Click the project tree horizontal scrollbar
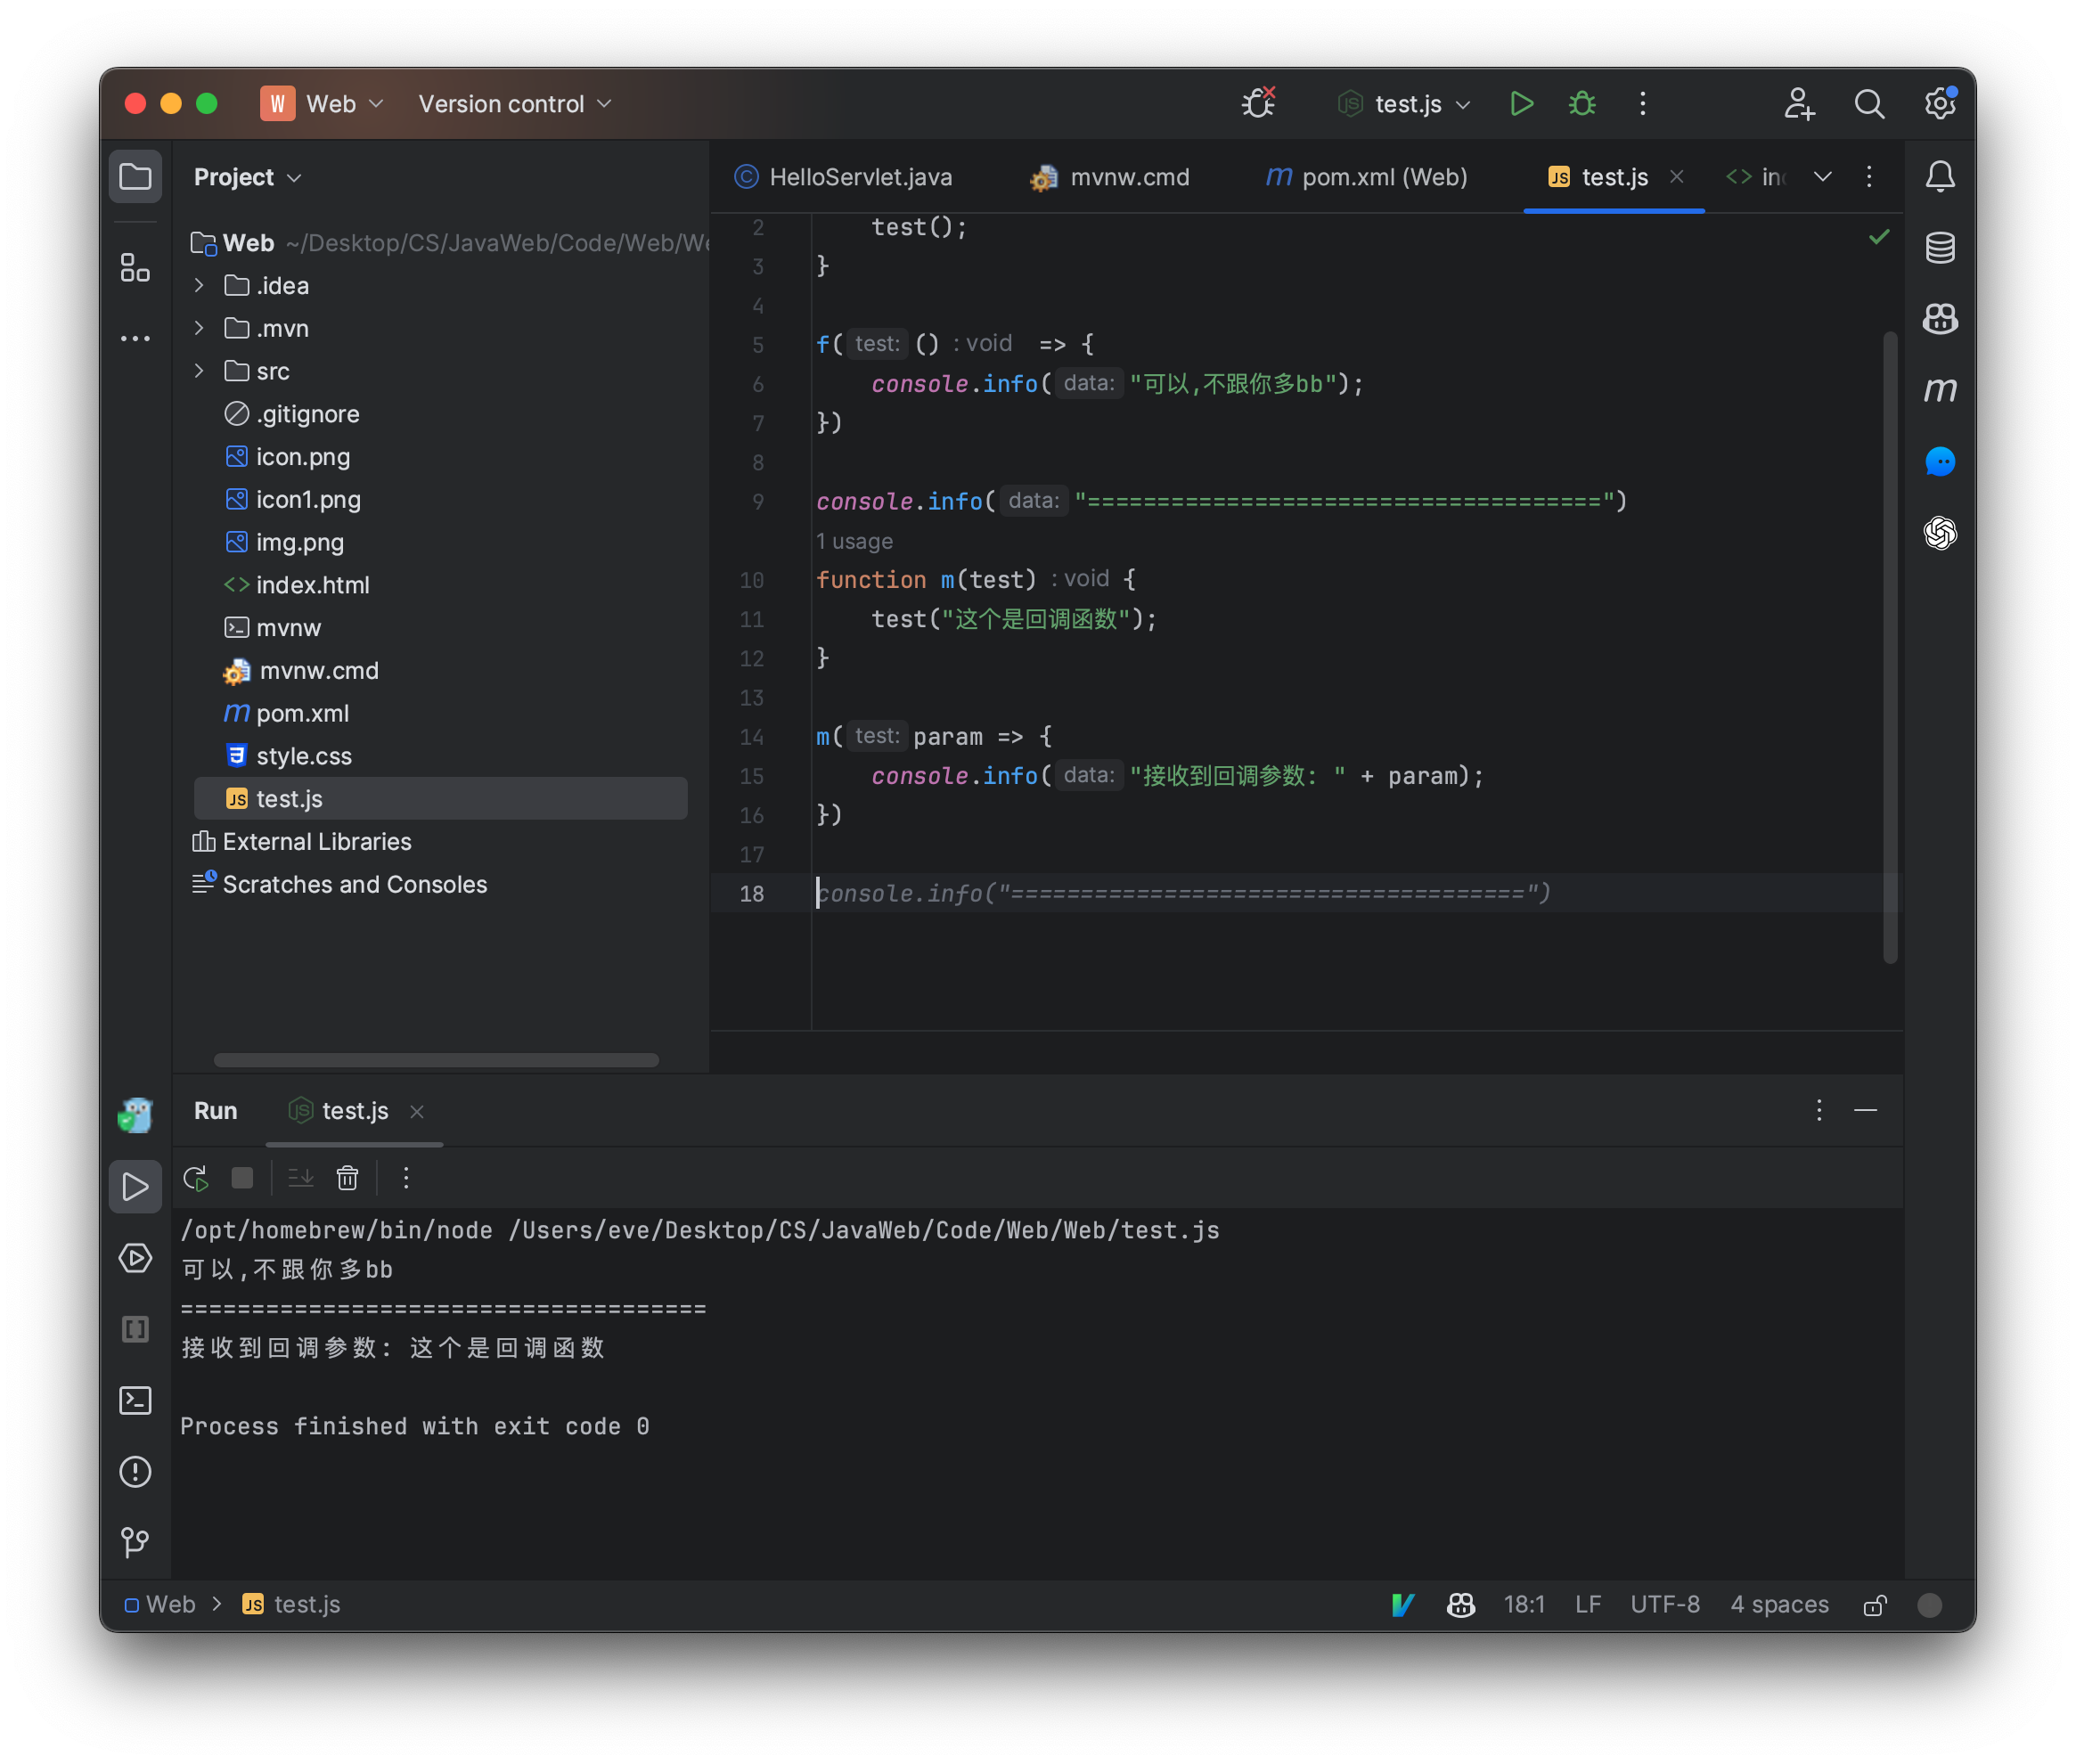This screenshot has height=1764, width=2076. pos(436,1060)
